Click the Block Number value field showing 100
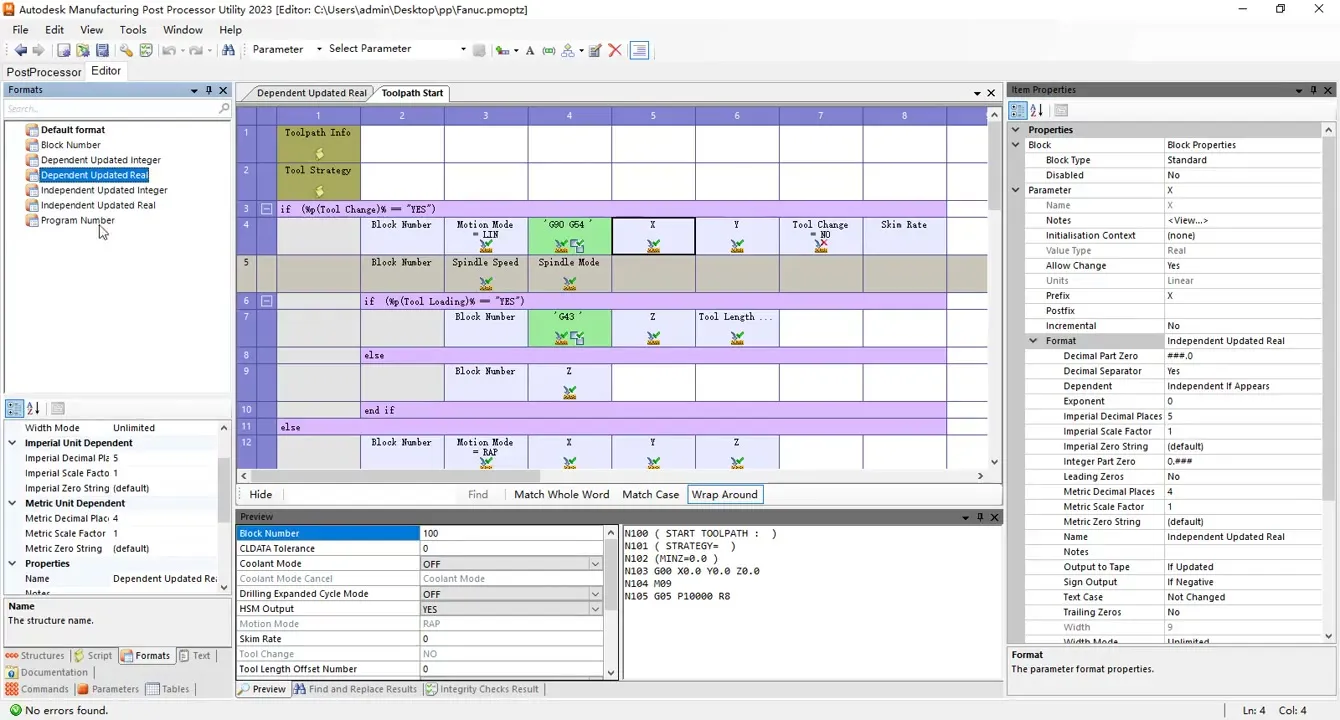 click(x=510, y=534)
